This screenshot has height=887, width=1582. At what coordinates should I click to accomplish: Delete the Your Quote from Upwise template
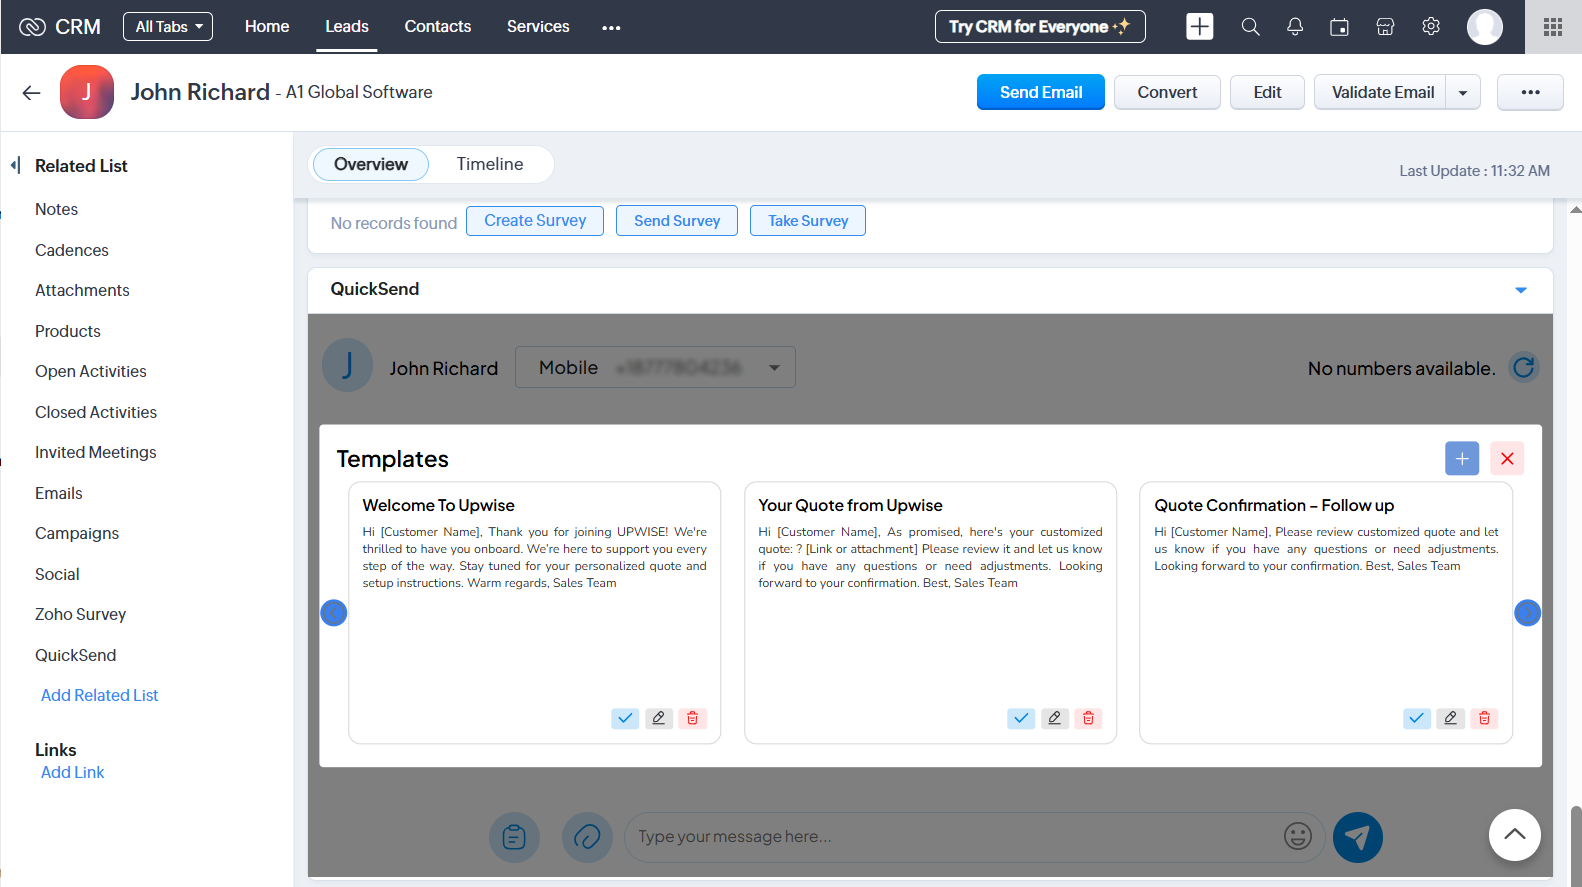(x=1089, y=718)
